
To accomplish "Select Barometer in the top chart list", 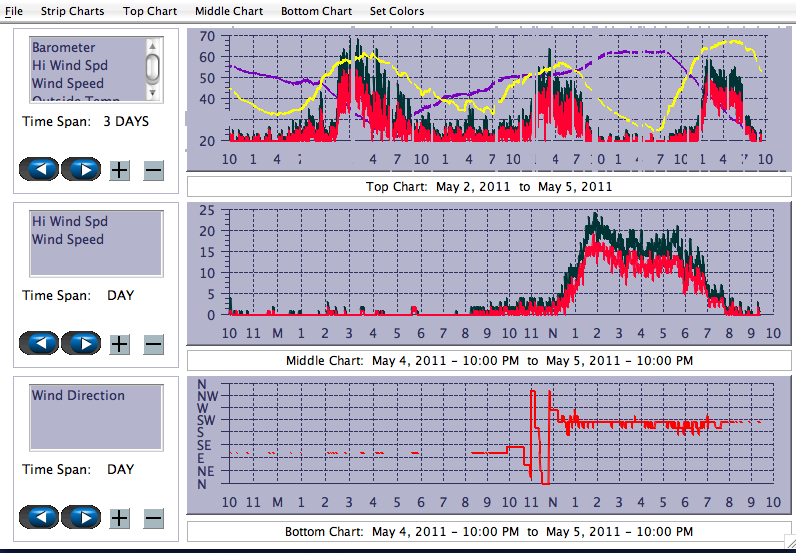I will (x=64, y=47).
